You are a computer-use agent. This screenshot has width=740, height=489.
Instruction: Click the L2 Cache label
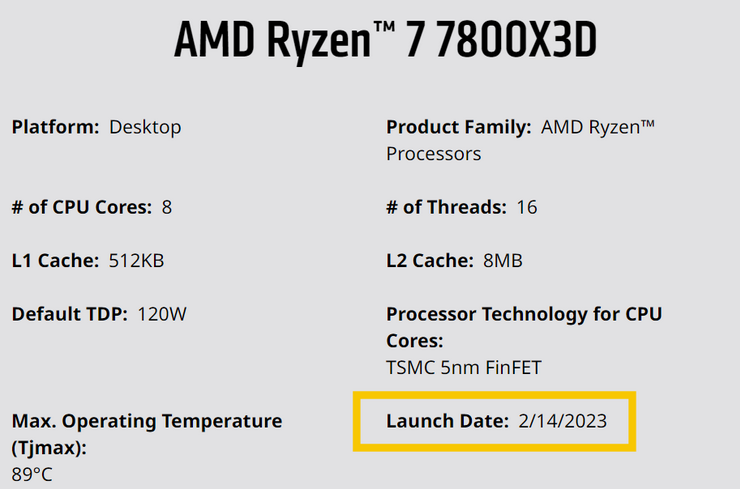[x=429, y=261]
